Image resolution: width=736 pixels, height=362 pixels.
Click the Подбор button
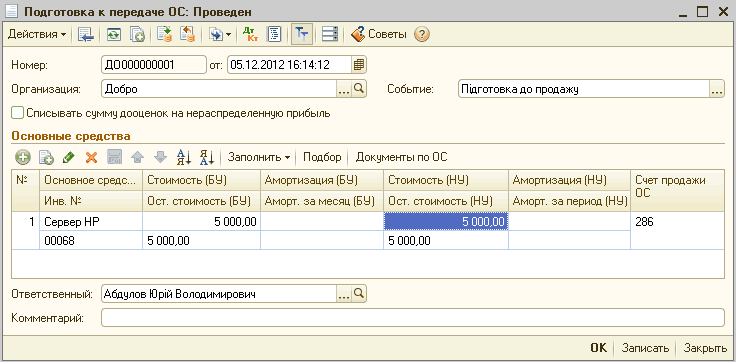[x=322, y=157]
